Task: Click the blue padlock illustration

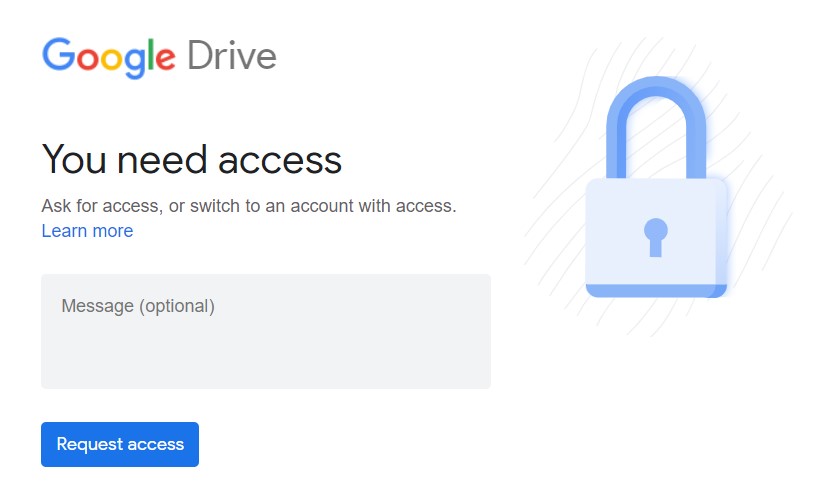Action: point(656,187)
